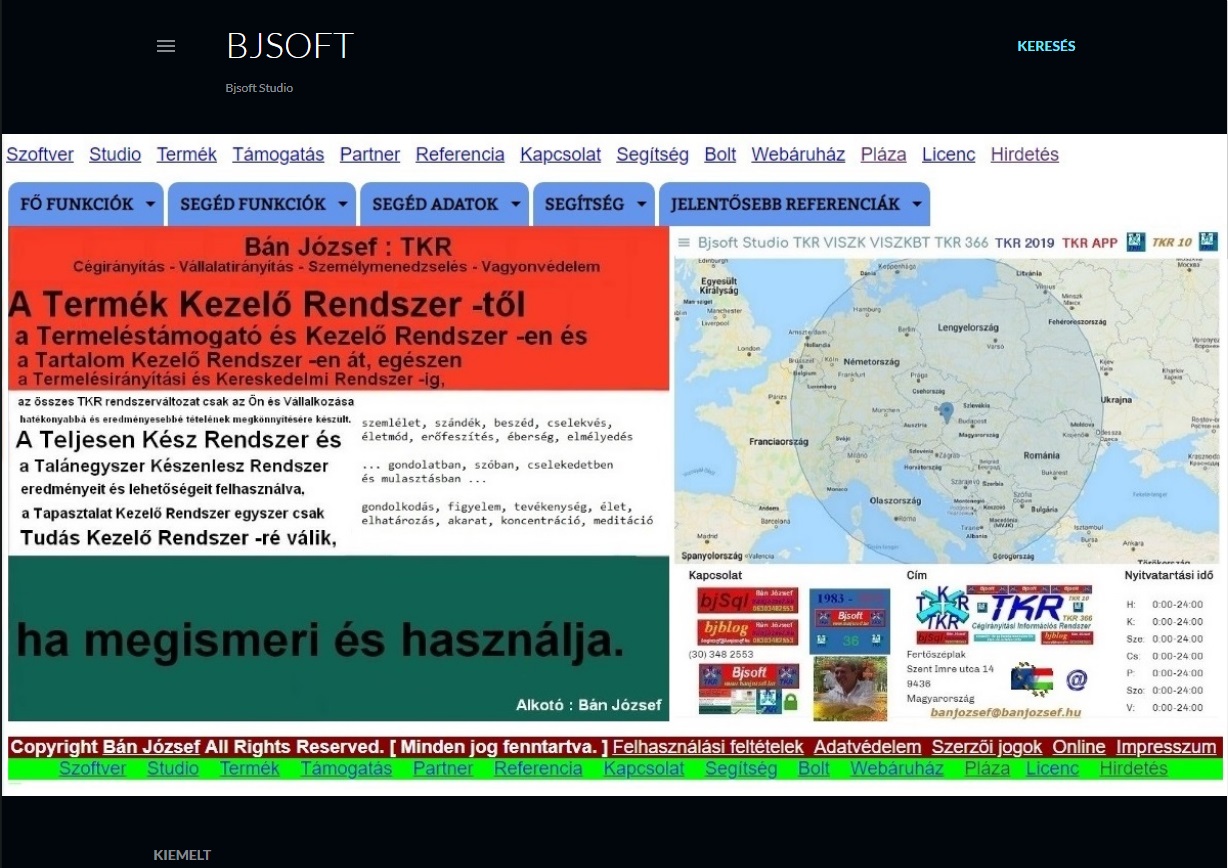This screenshot has height=868, width=1228.
Task: Open Studio in the green footer bar
Action: click(173, 769)
